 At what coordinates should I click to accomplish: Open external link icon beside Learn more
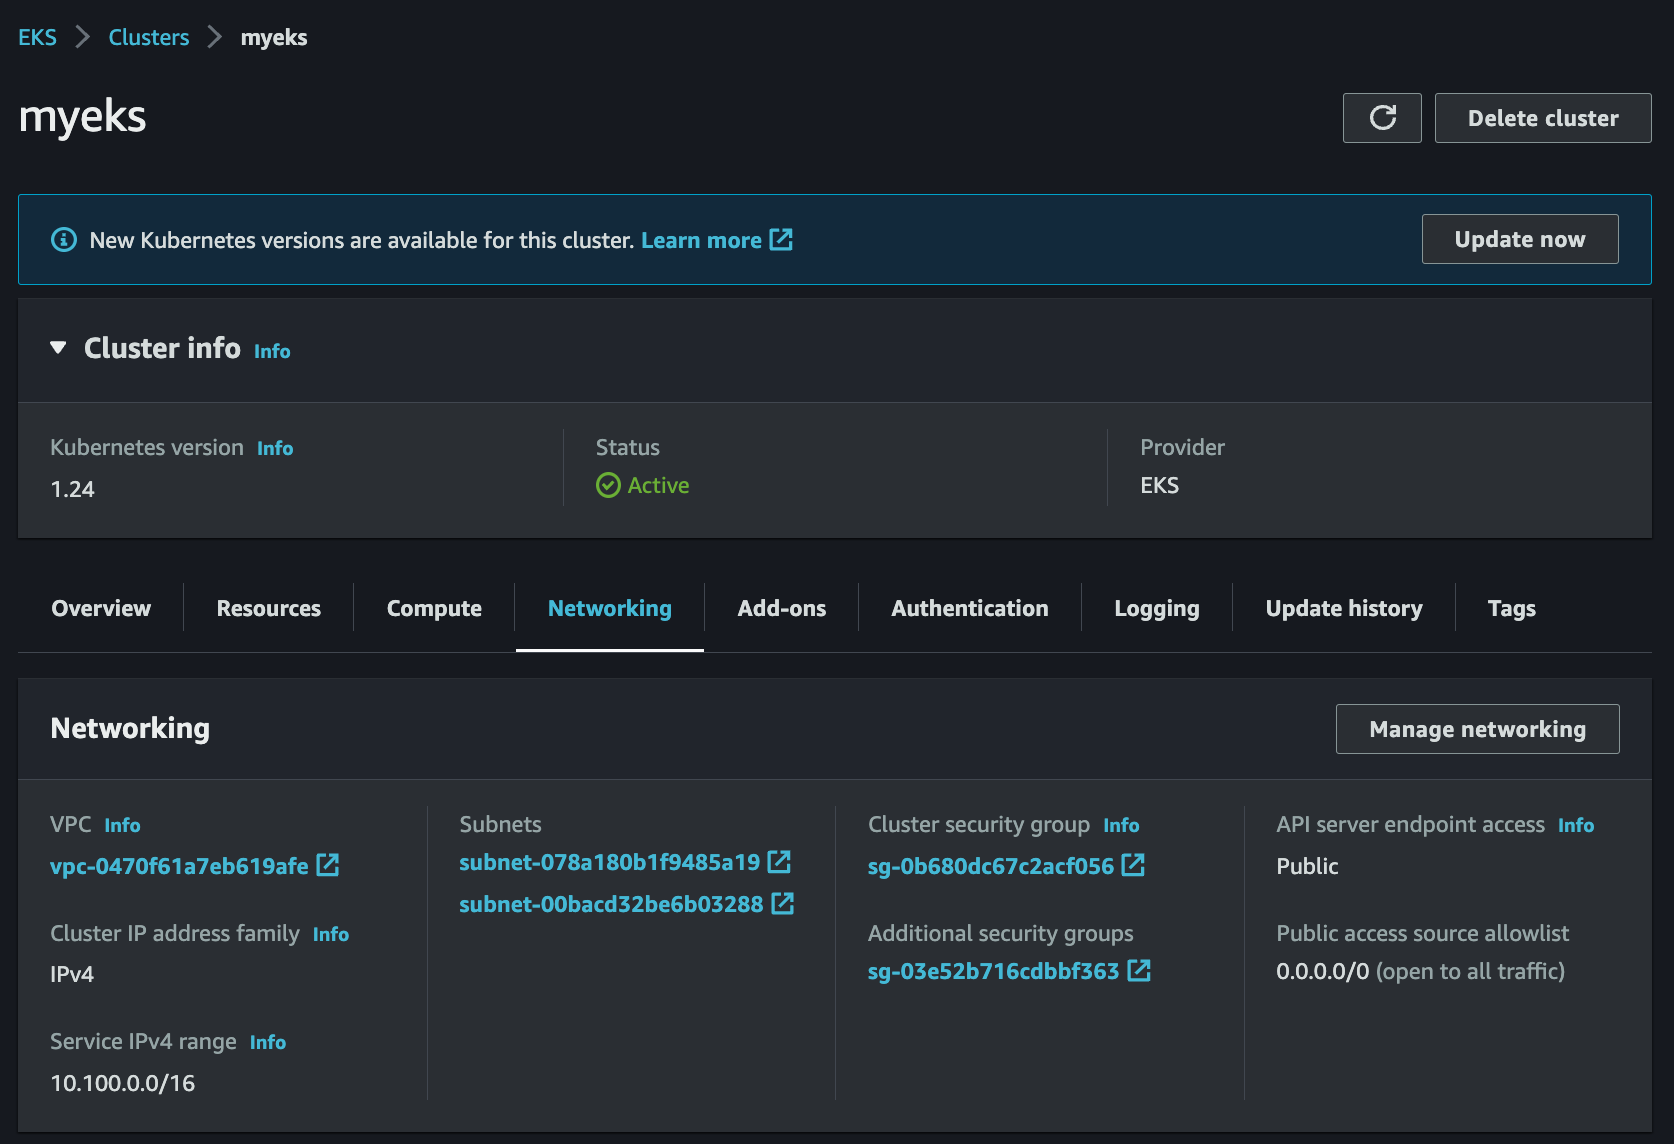point(781,240)
